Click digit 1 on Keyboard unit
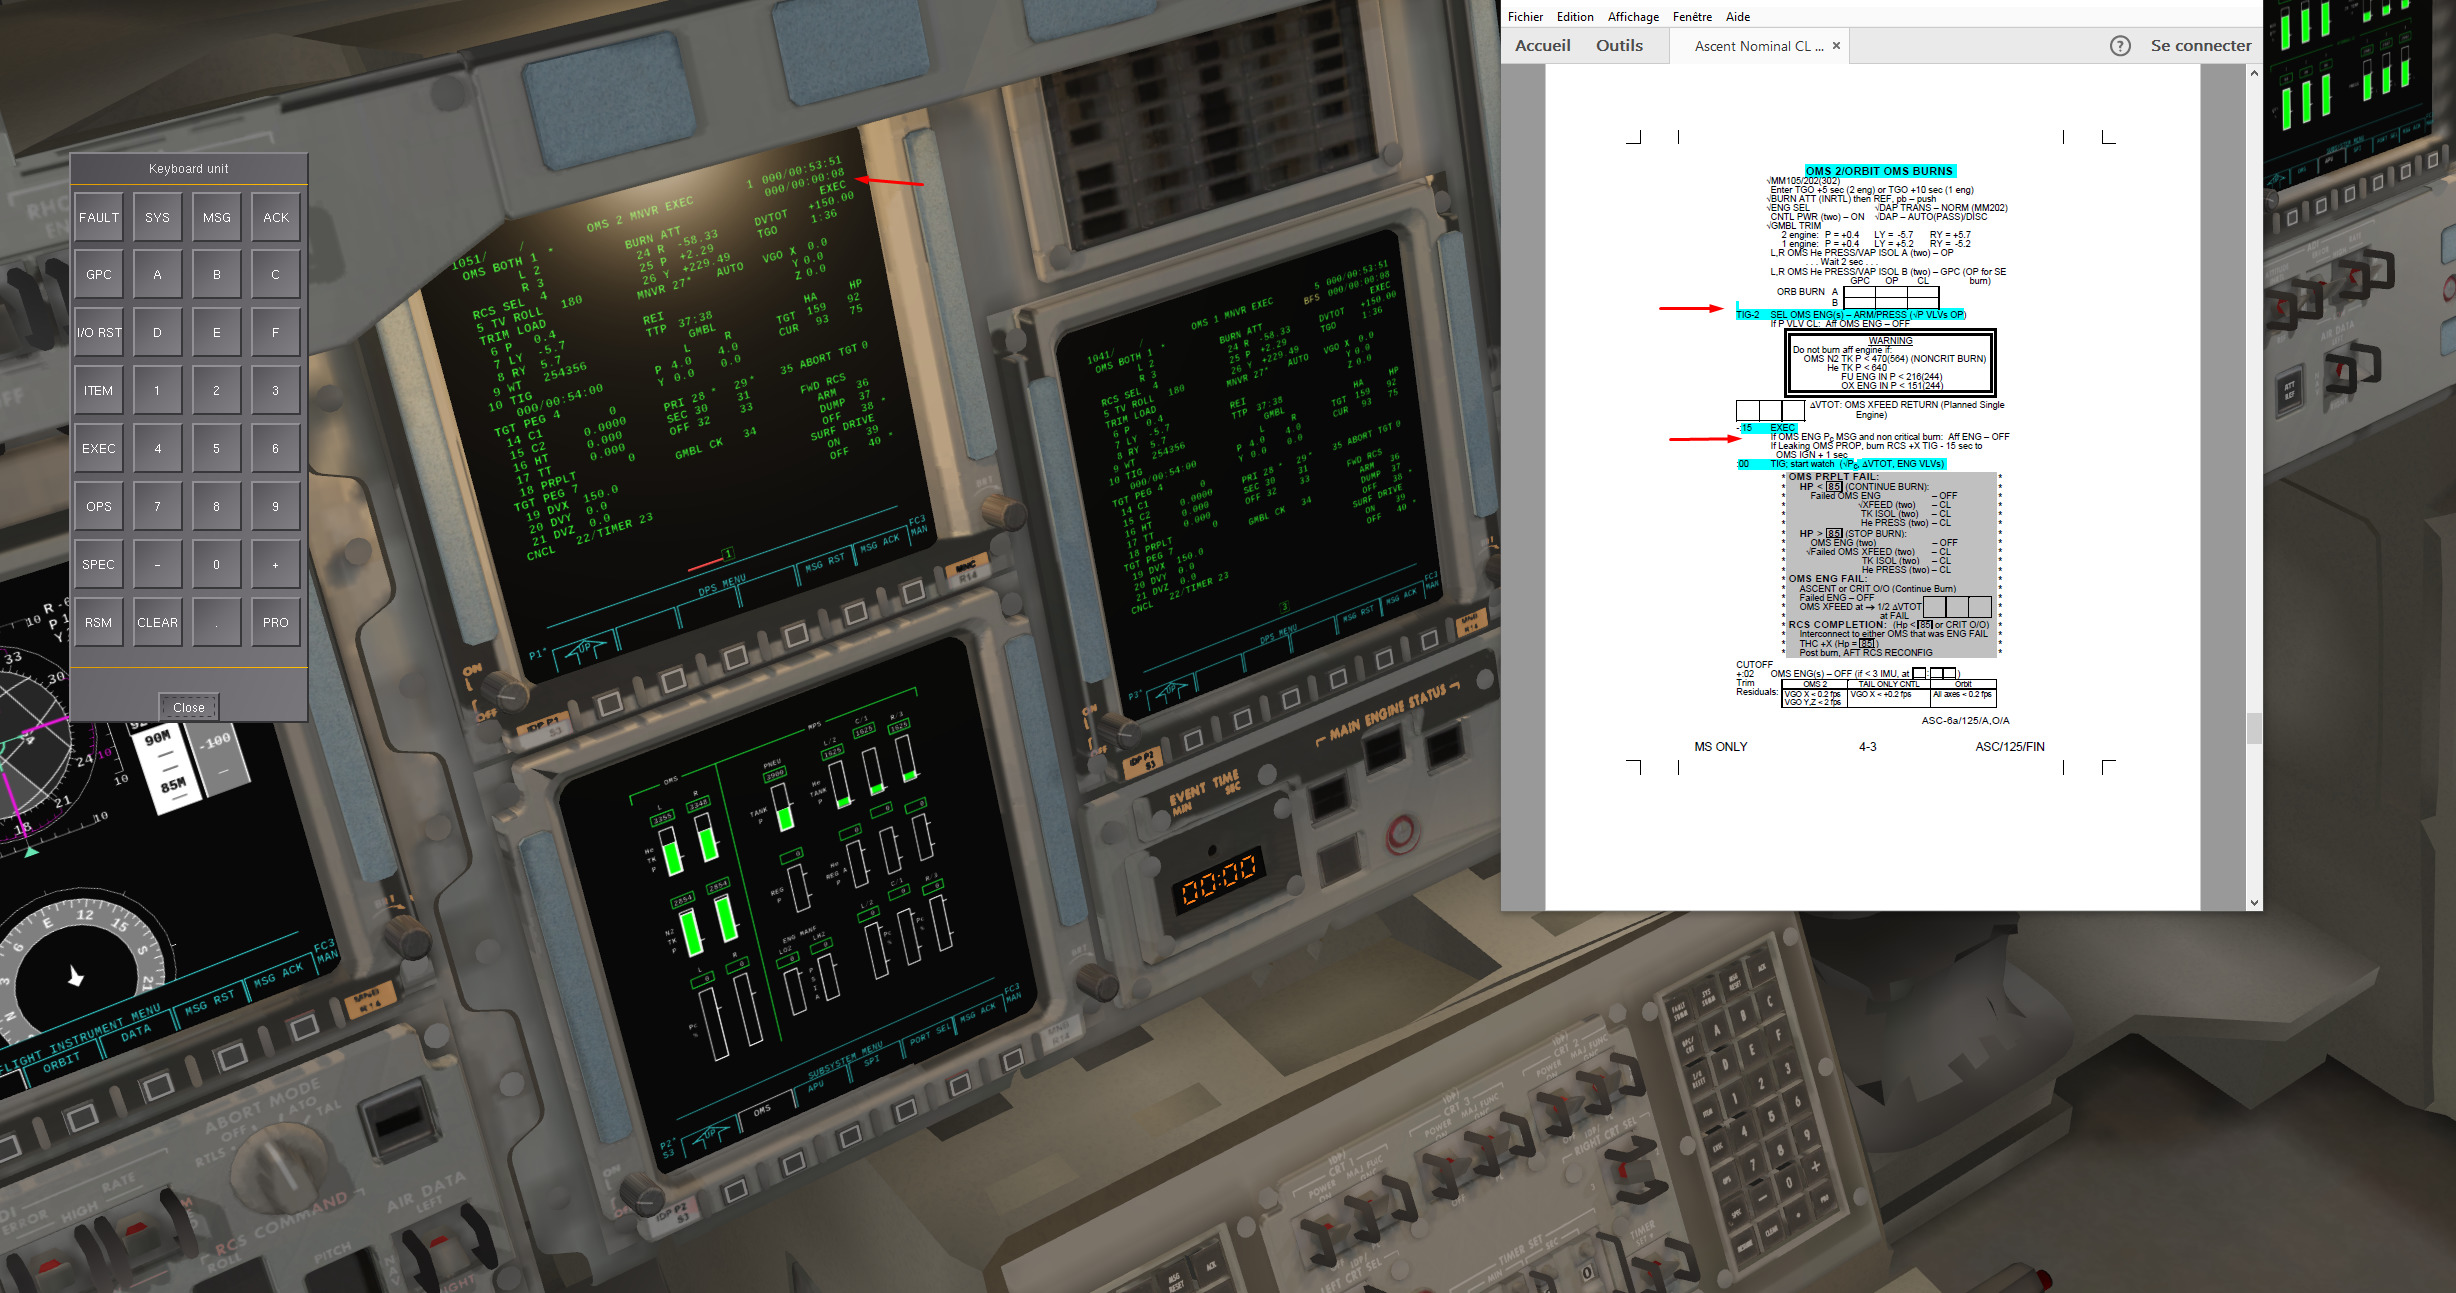 click(157, 390)
